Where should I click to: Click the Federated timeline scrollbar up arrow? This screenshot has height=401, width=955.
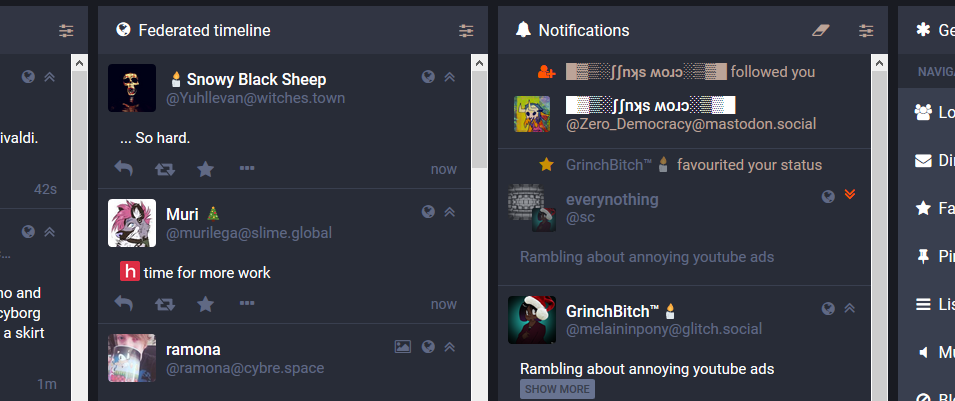click(479, 63)
